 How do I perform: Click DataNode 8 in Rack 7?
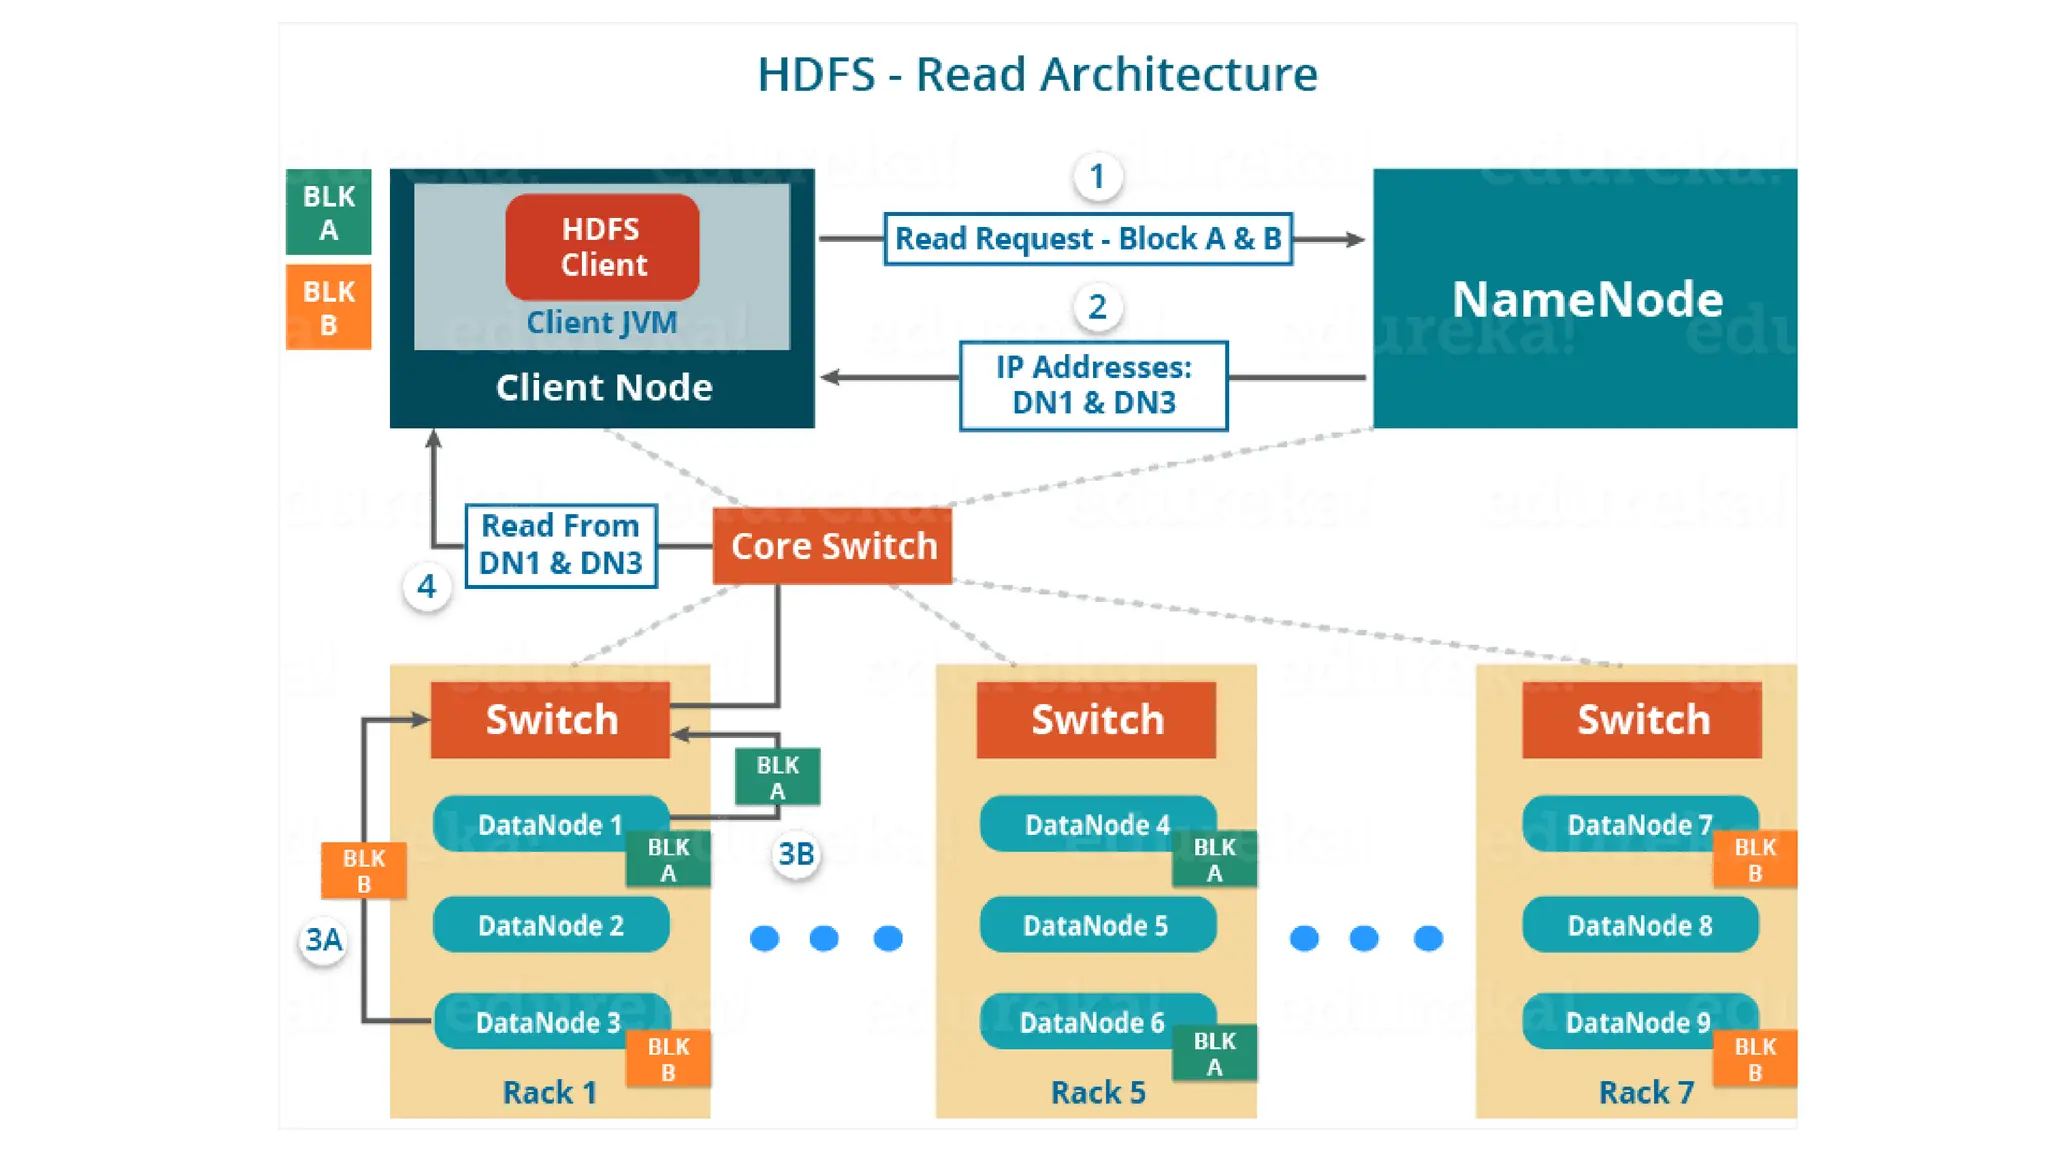point(1640,925)
